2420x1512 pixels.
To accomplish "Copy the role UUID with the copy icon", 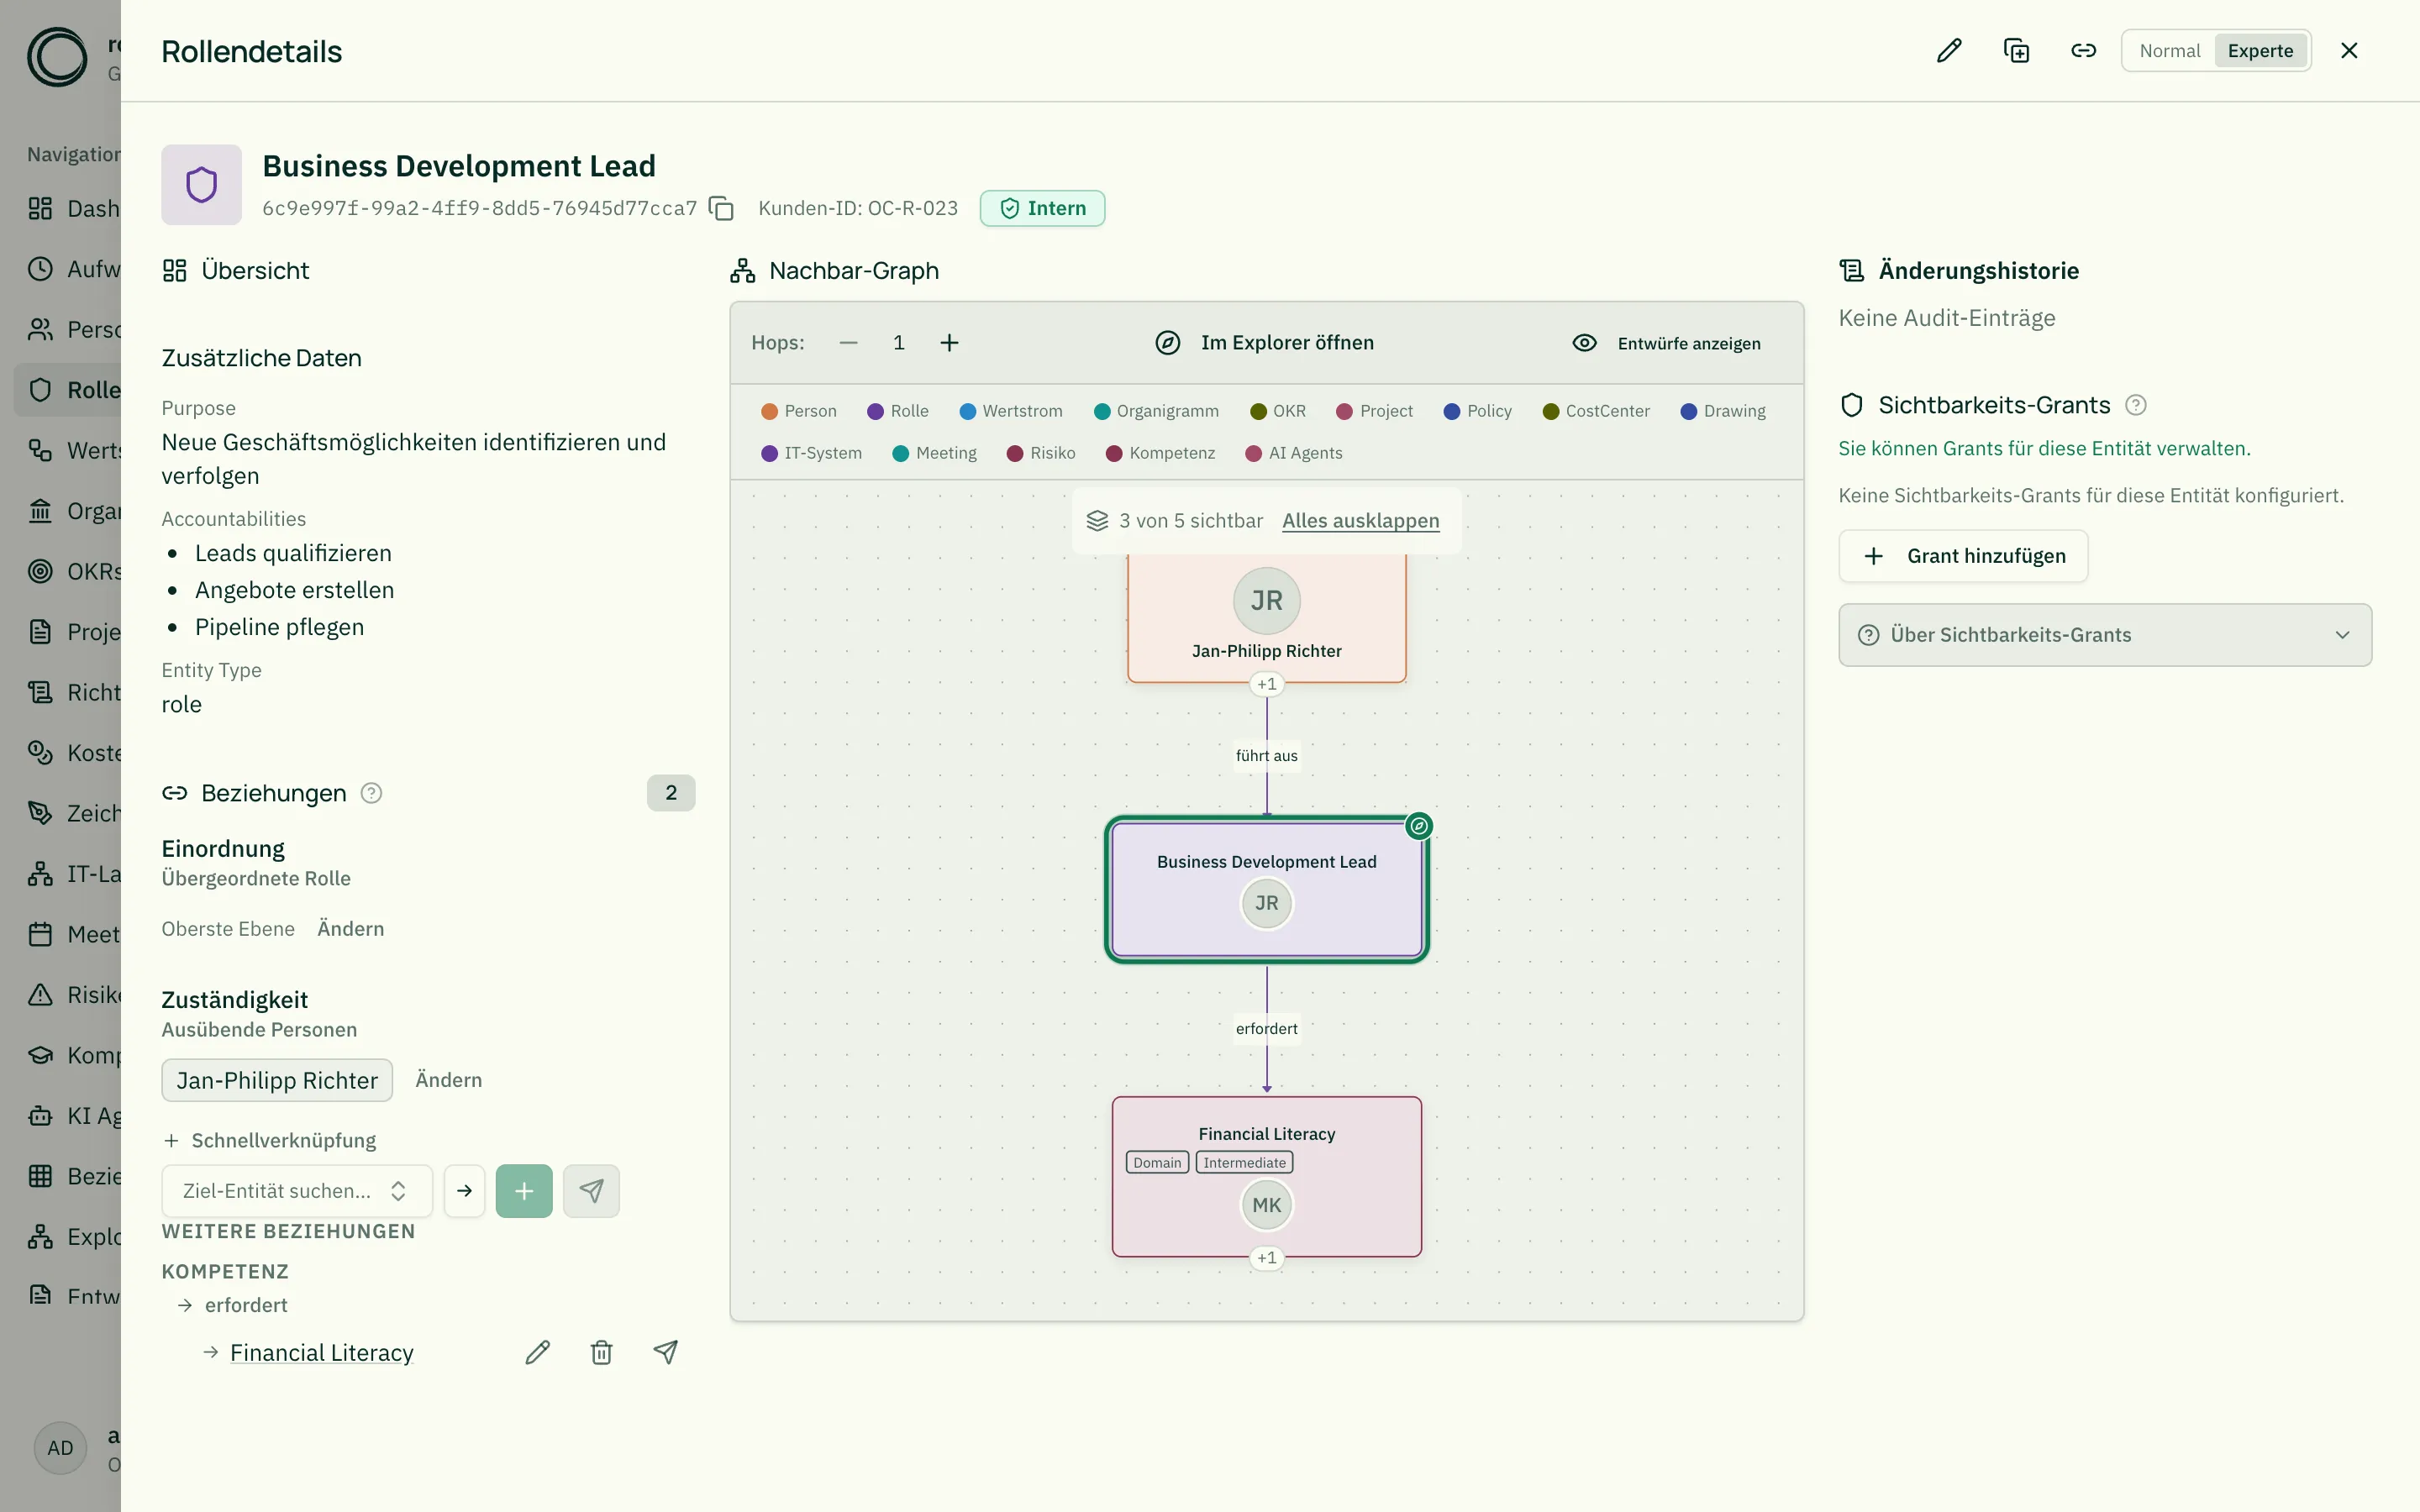I will pyautogui.click(x=721, y=208).
